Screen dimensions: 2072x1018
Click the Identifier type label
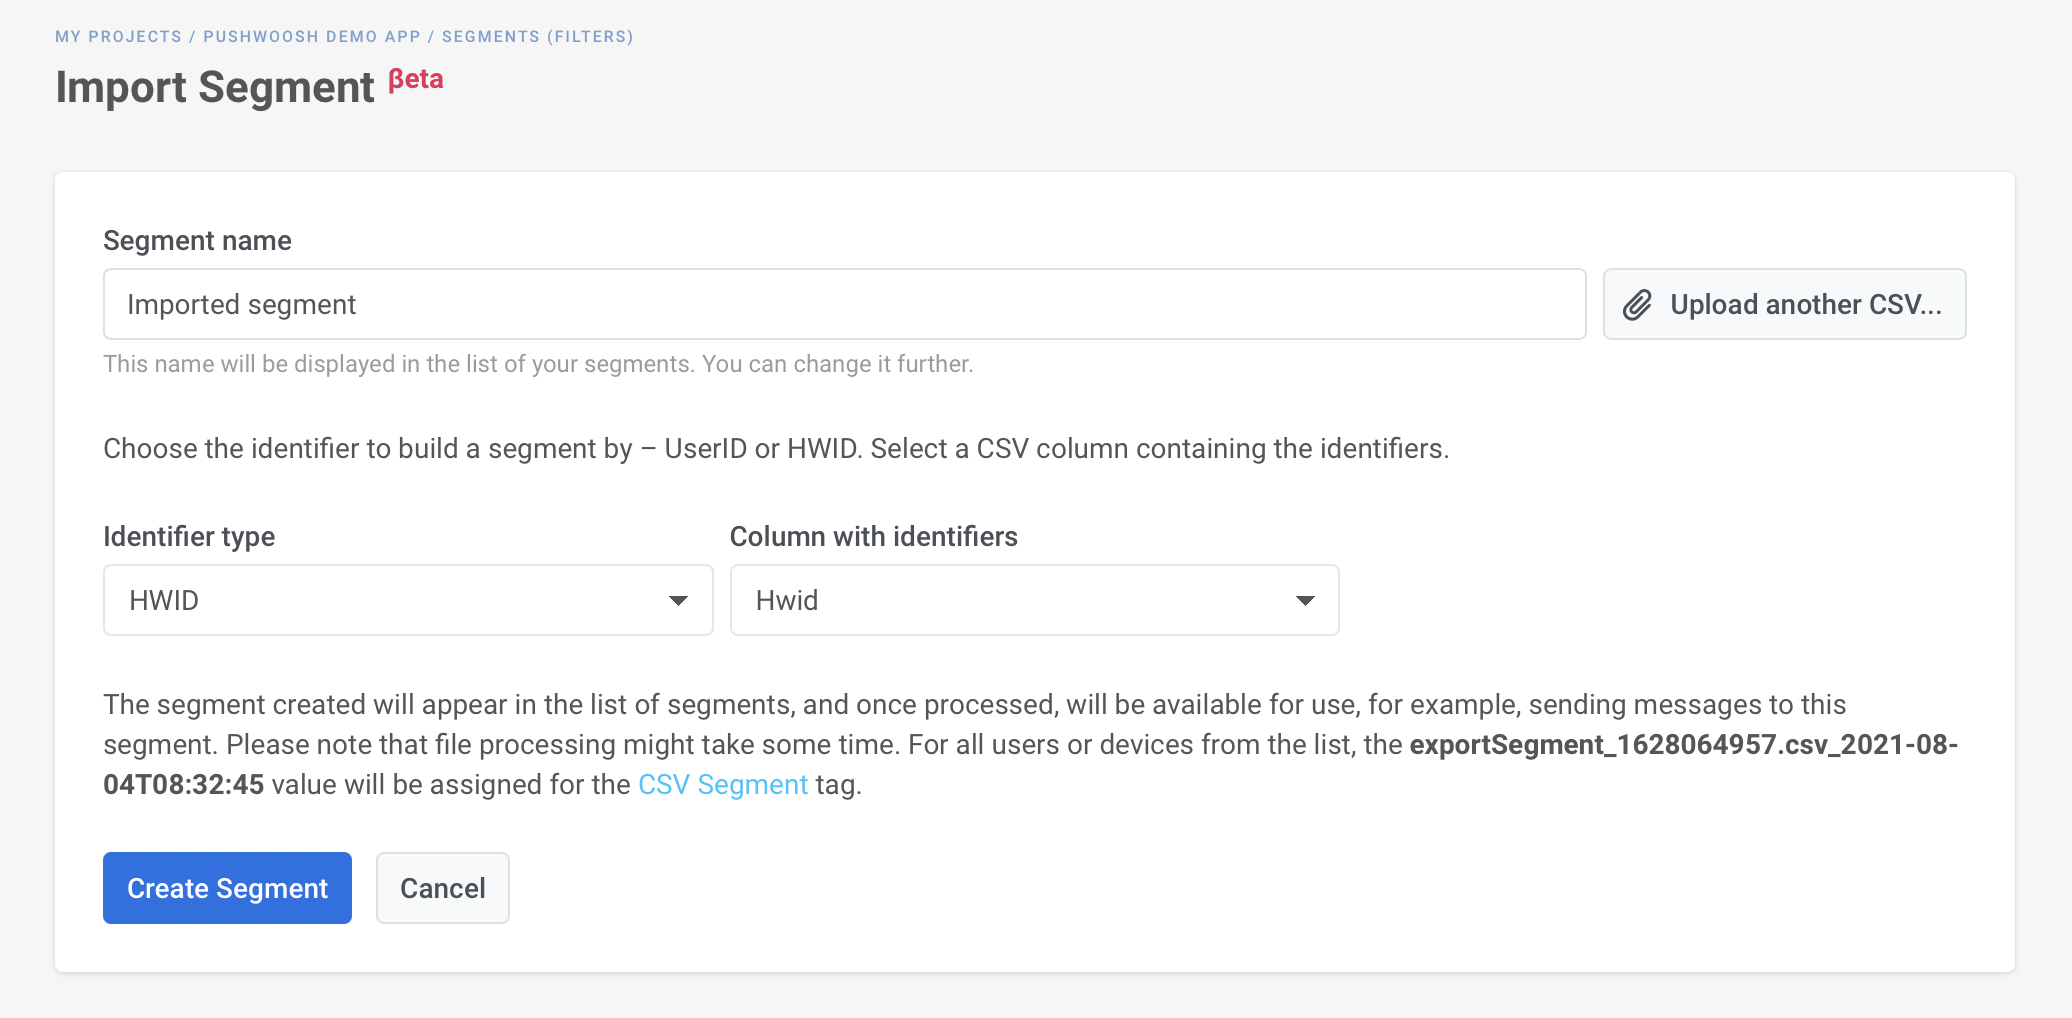pyautogui.click(x=189, y=537)
